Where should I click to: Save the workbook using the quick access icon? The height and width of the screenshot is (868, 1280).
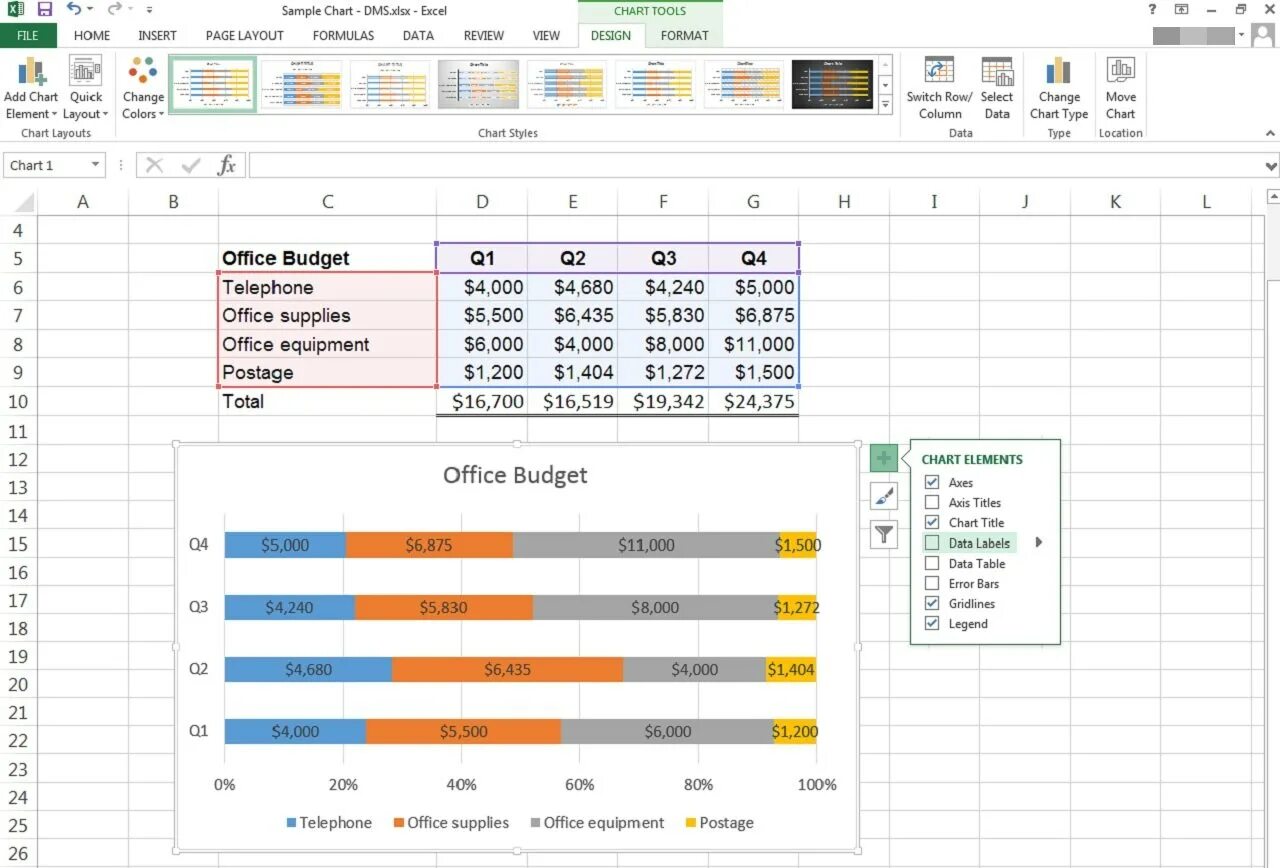45,9
